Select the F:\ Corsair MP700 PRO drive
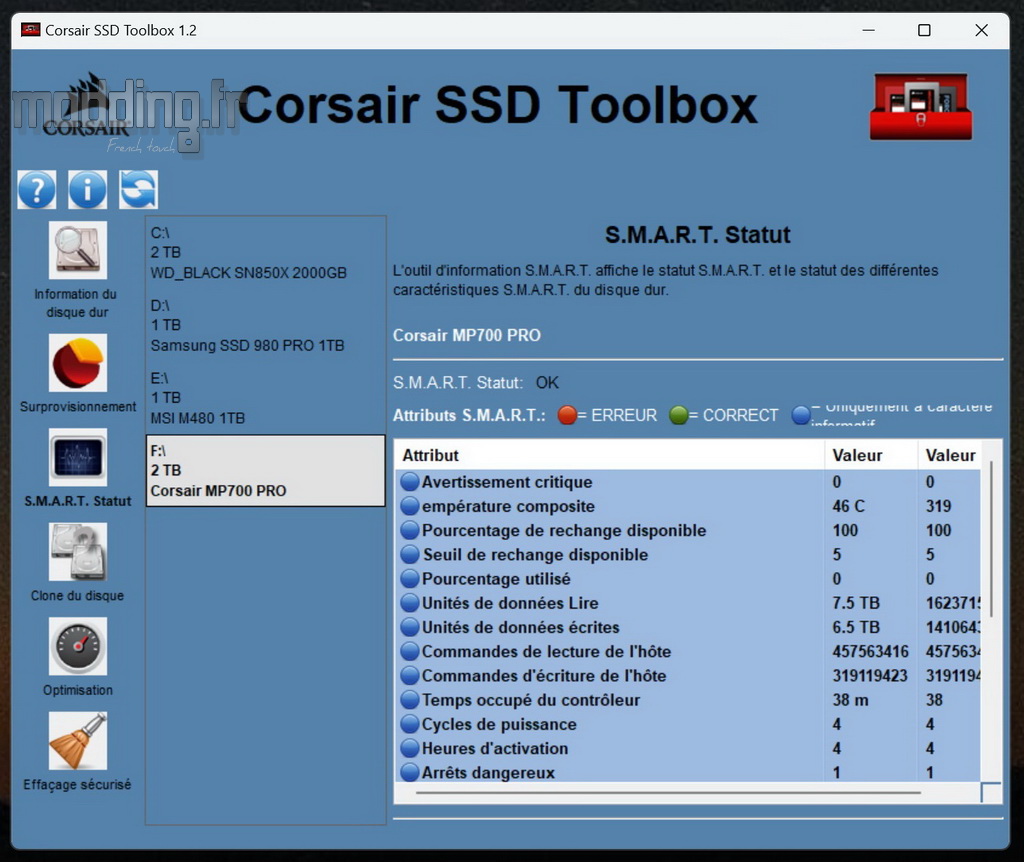 [x=265, y=471]
